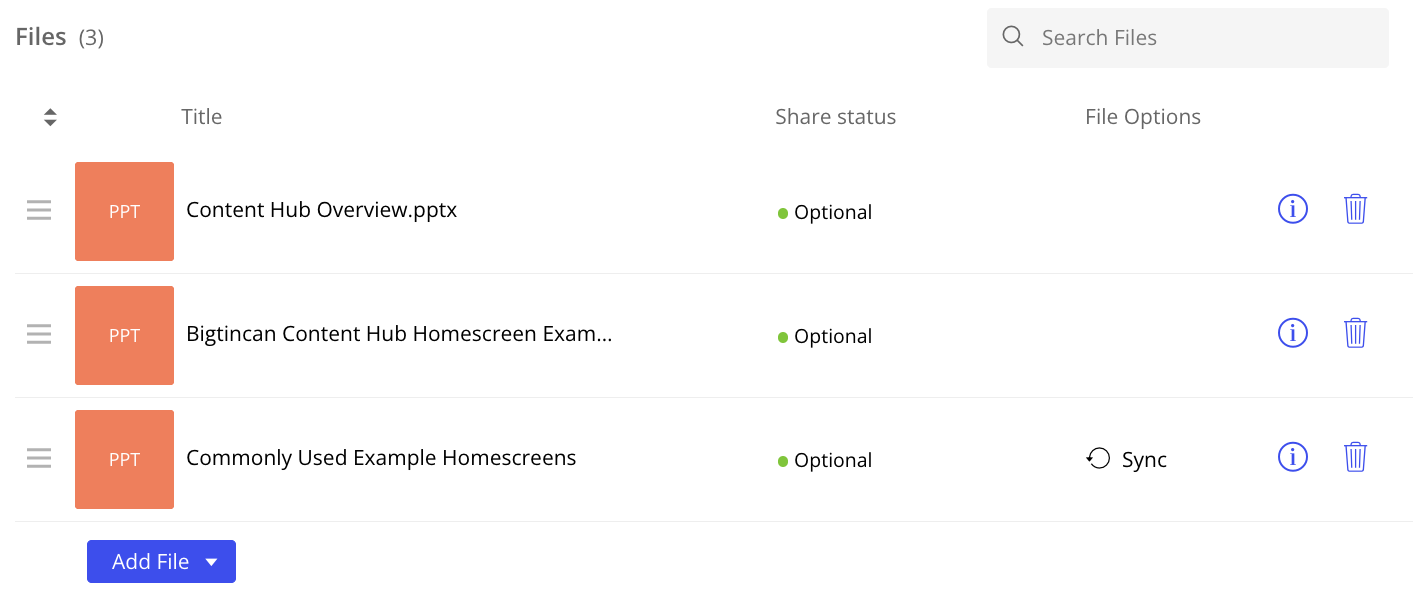Open info for Commonly Used Example Homescreens

point(1293,457)
